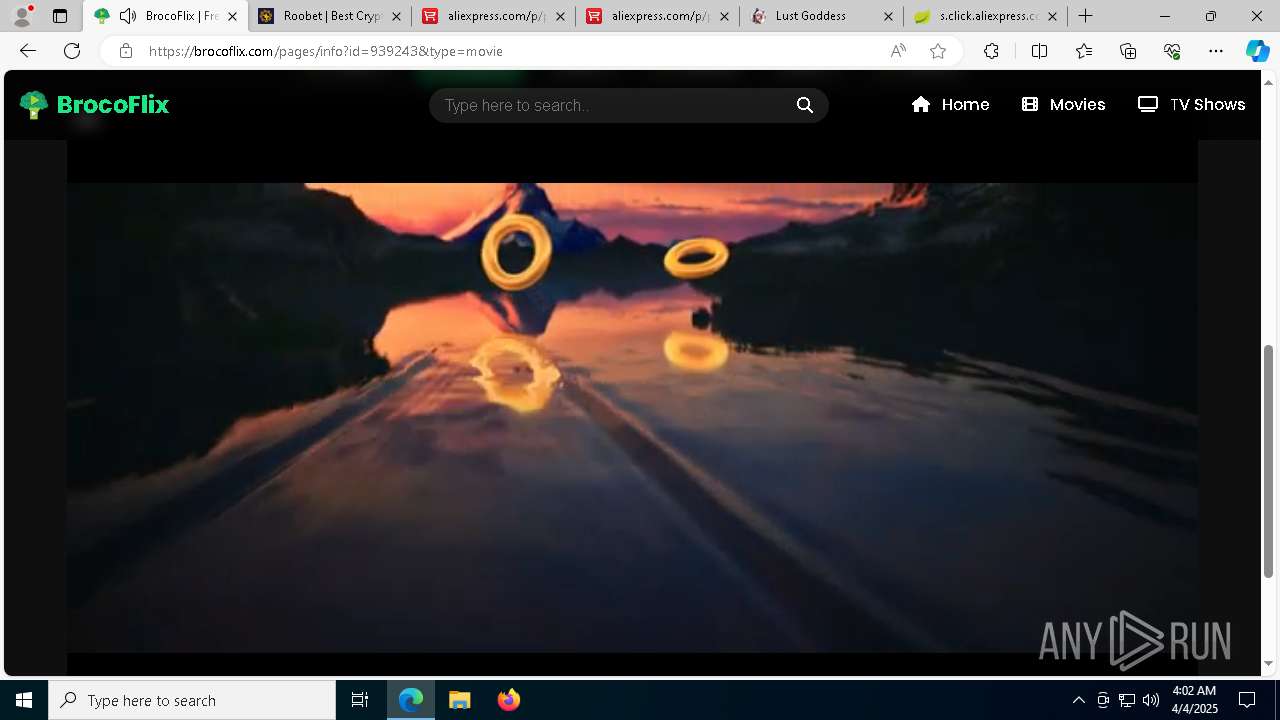Image resolution: width=1280 pixels, height=720 pixels.
Task: Click the Windows taskbar search box
Action: [x=192, y=700]
